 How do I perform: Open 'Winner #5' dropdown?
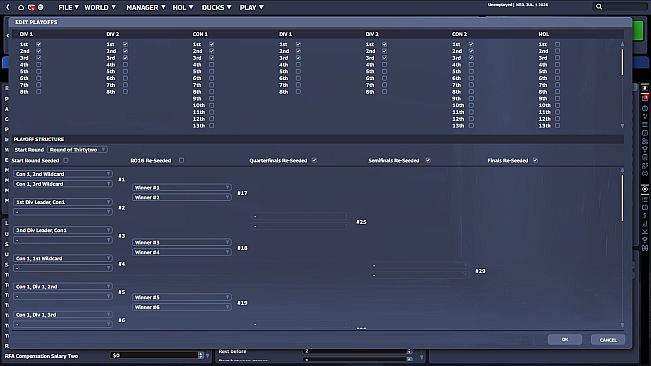182,297
